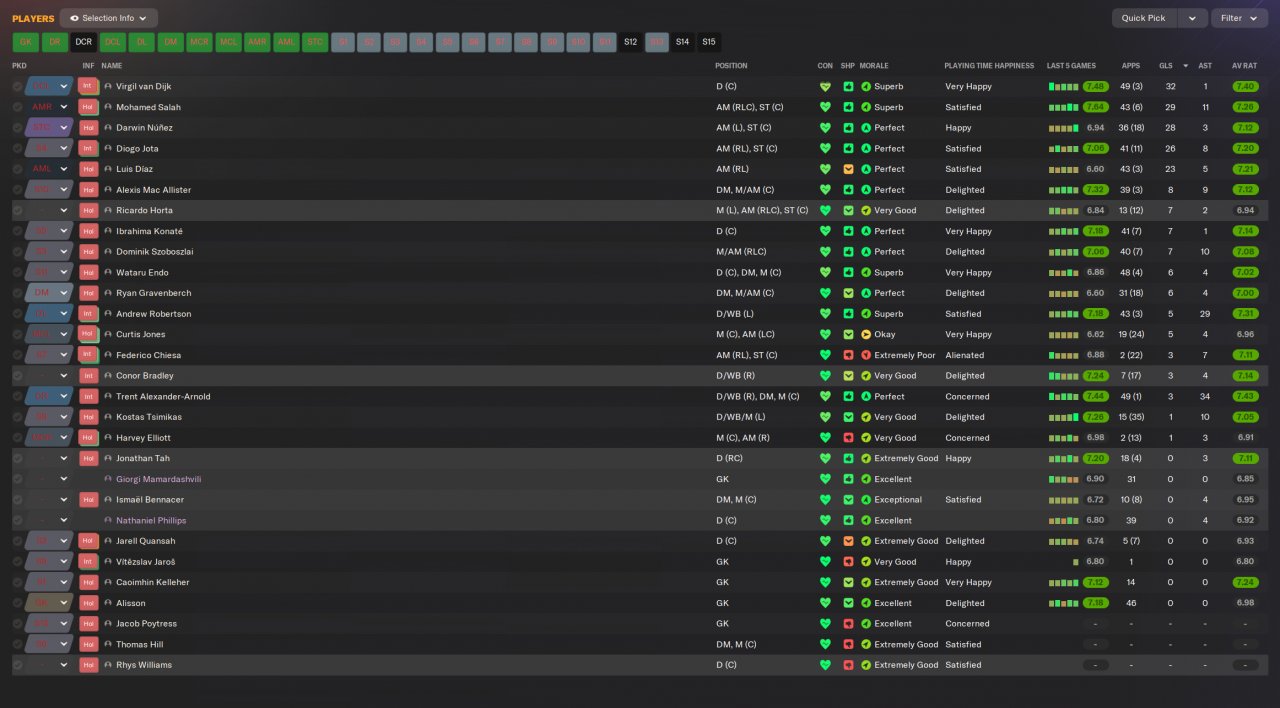Image resolution: width=1280 pixels, height=708 pixels.
Task: Toggle the picked checkmark for Conor Bradley
Action: click(x=17, y=376)
